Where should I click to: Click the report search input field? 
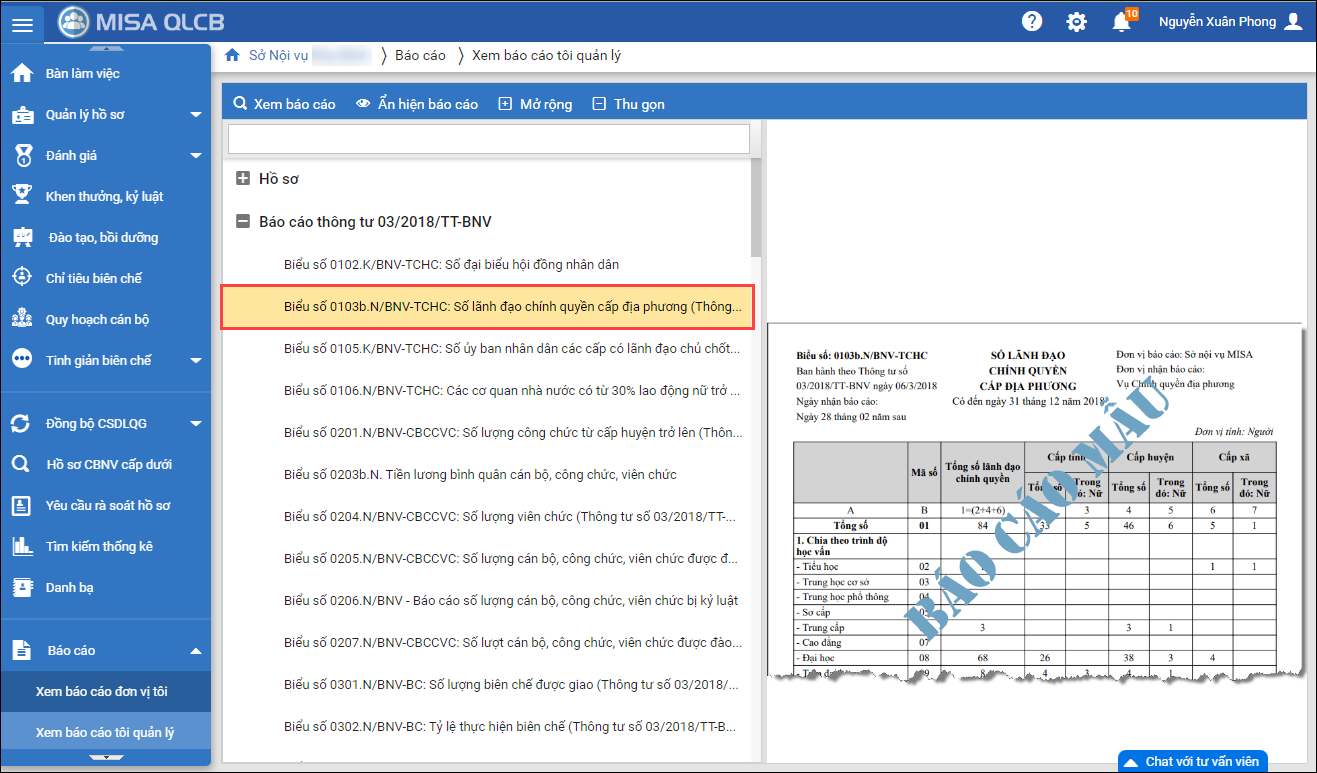(x=488, y=138)
